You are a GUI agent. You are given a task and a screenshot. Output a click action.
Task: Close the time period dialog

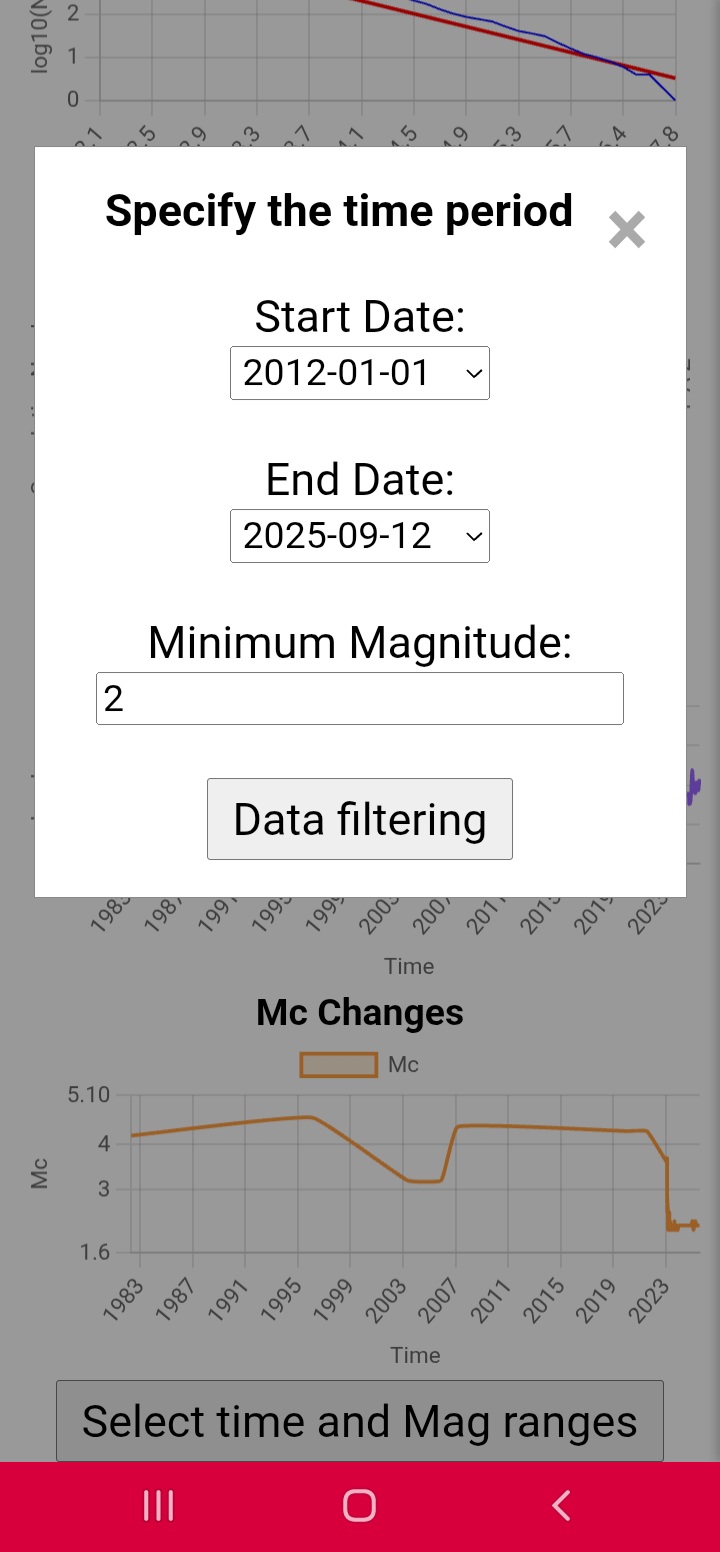pos(627,230)
